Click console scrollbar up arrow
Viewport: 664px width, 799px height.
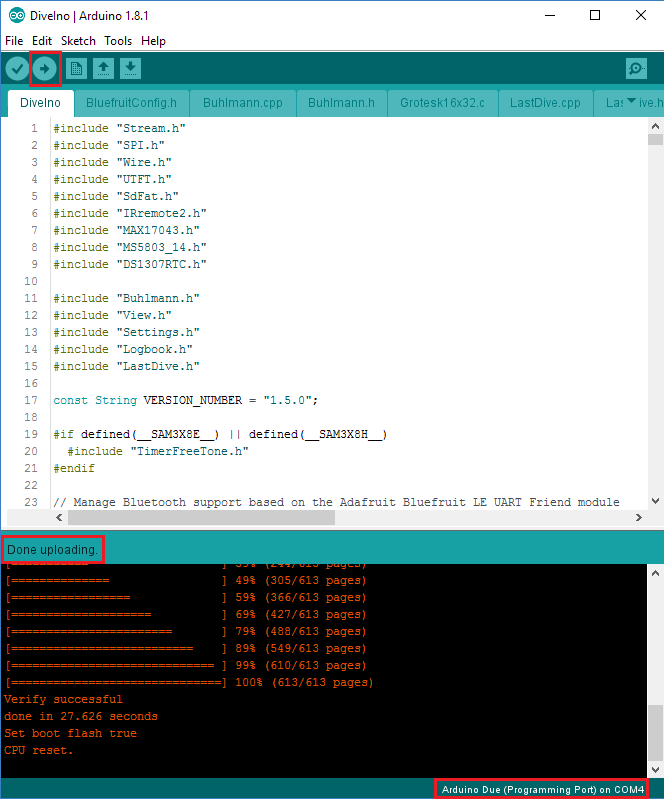[x=655, y=573]
